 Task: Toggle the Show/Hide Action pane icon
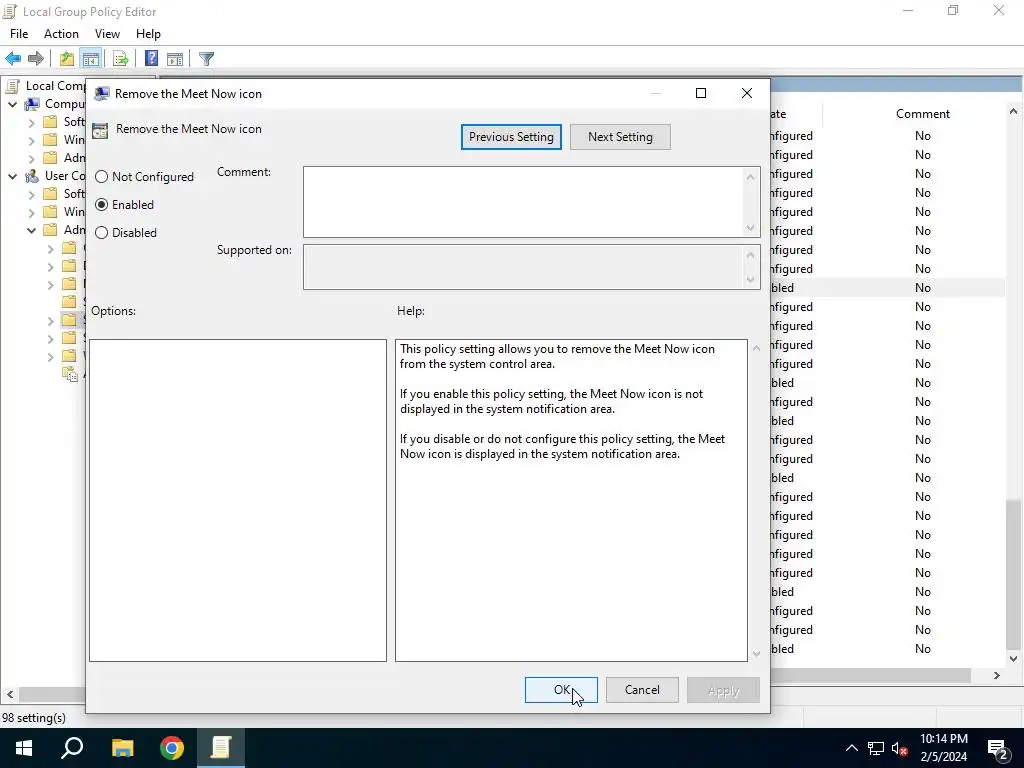(175, 59)
